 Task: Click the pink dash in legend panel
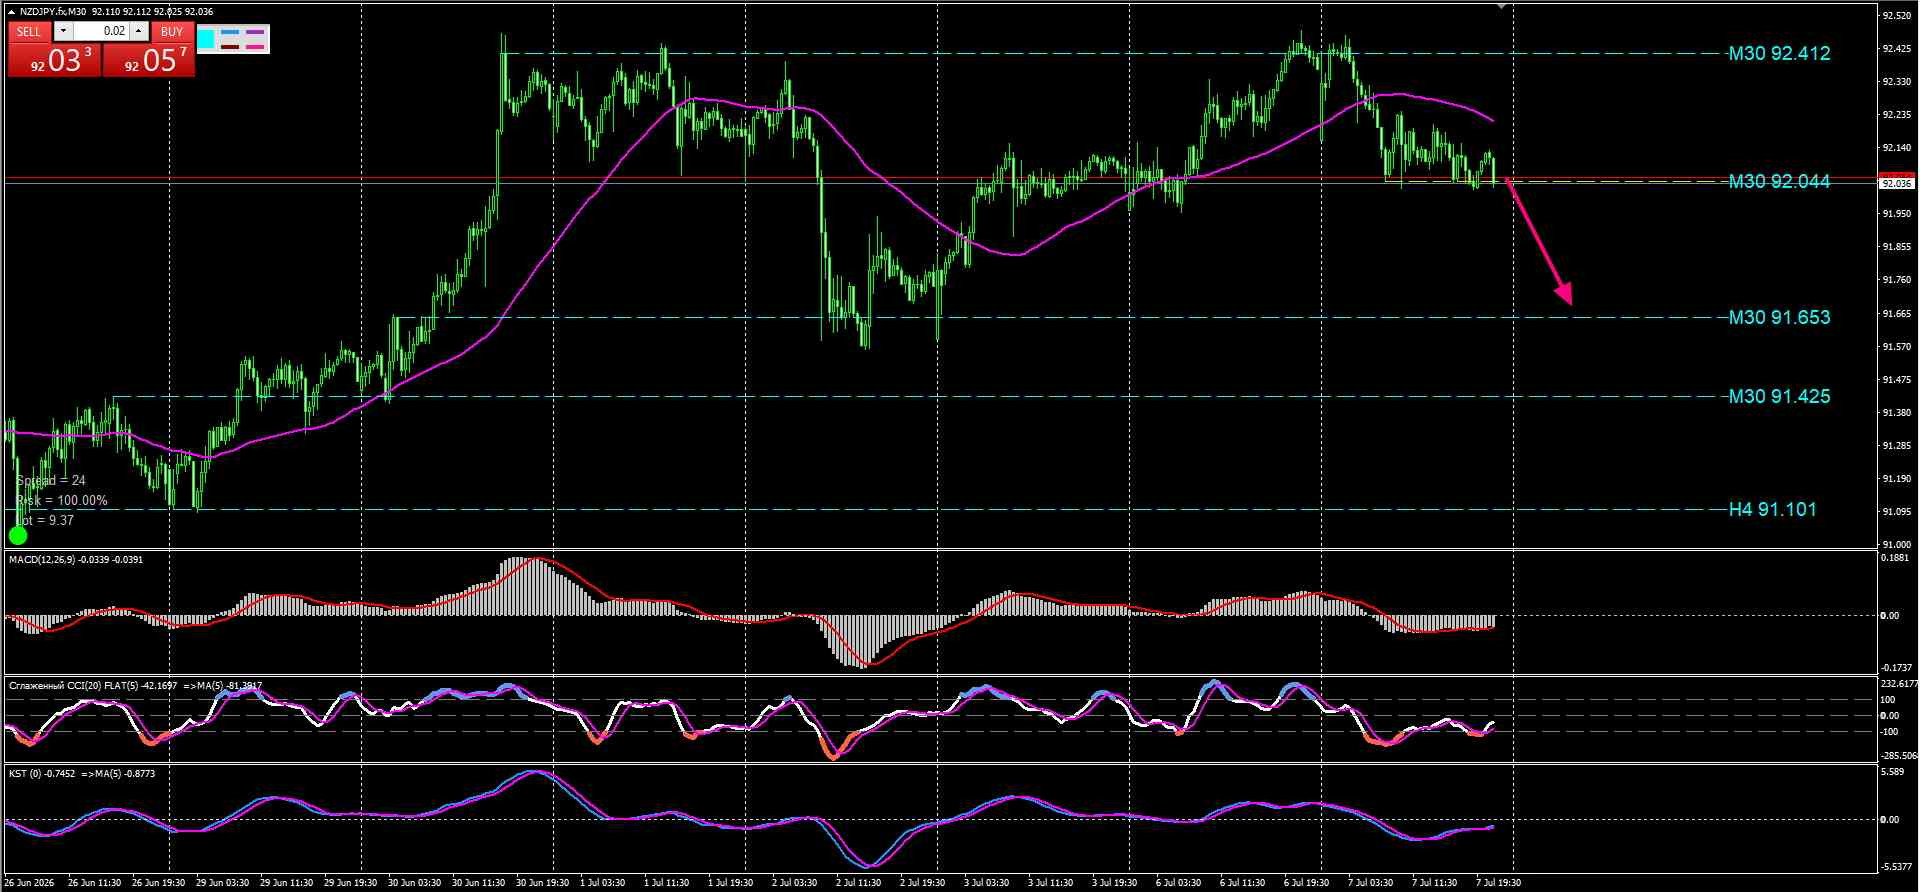point(256,46)
